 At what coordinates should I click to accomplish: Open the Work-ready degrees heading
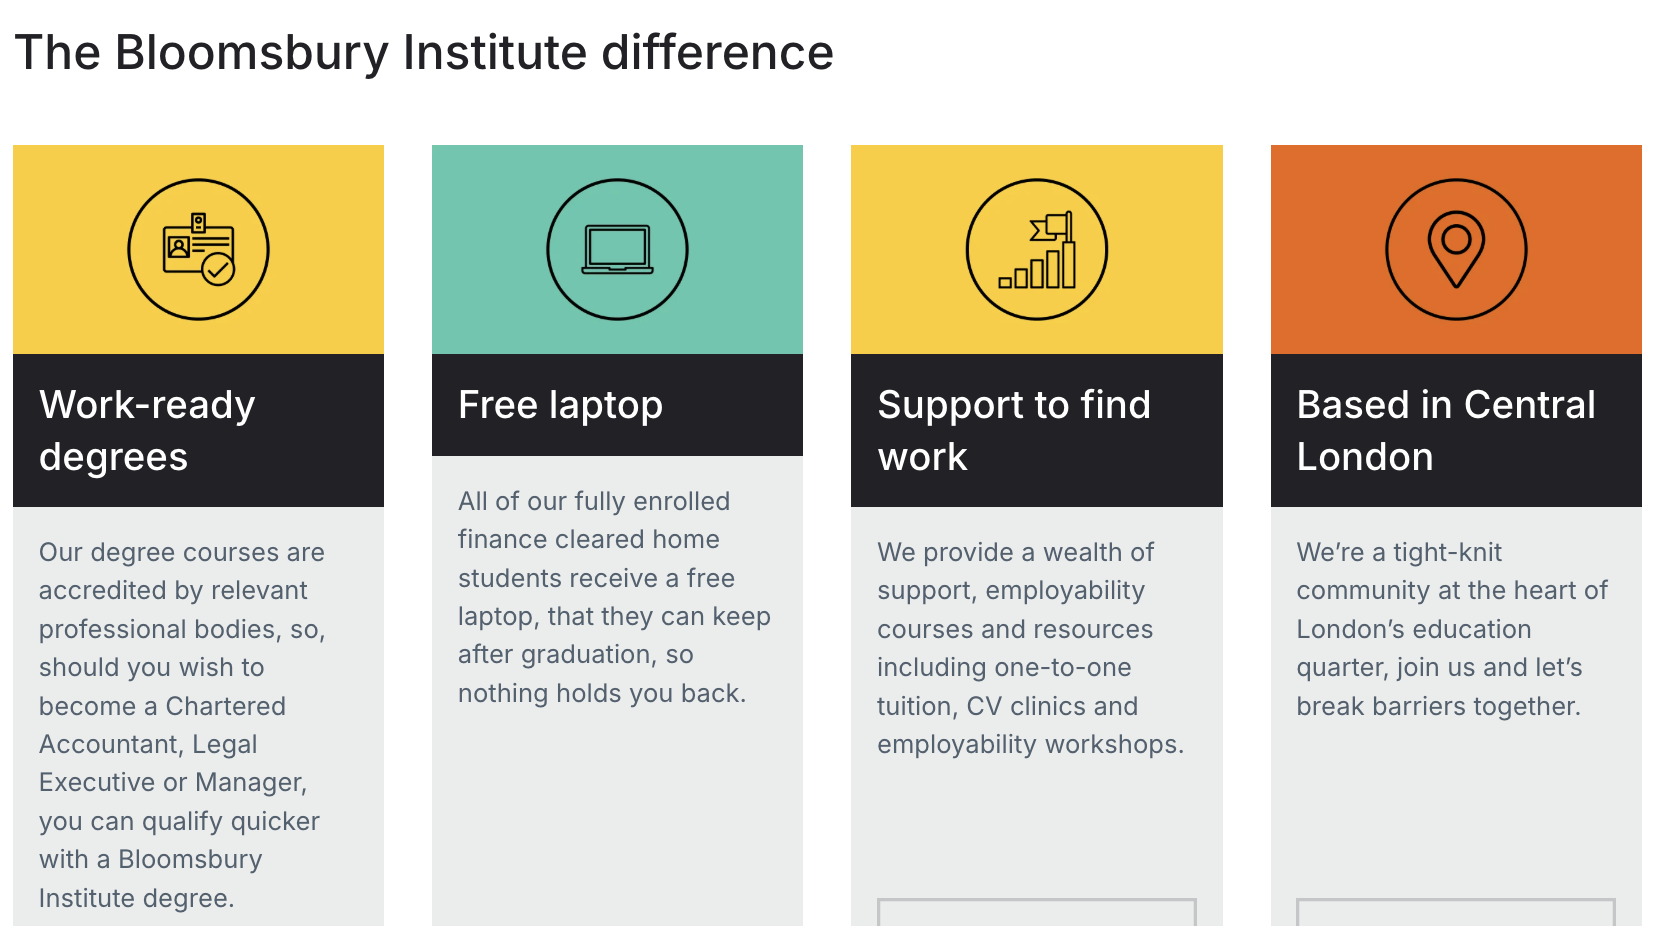pyautogui.click(x=147, y=431)
